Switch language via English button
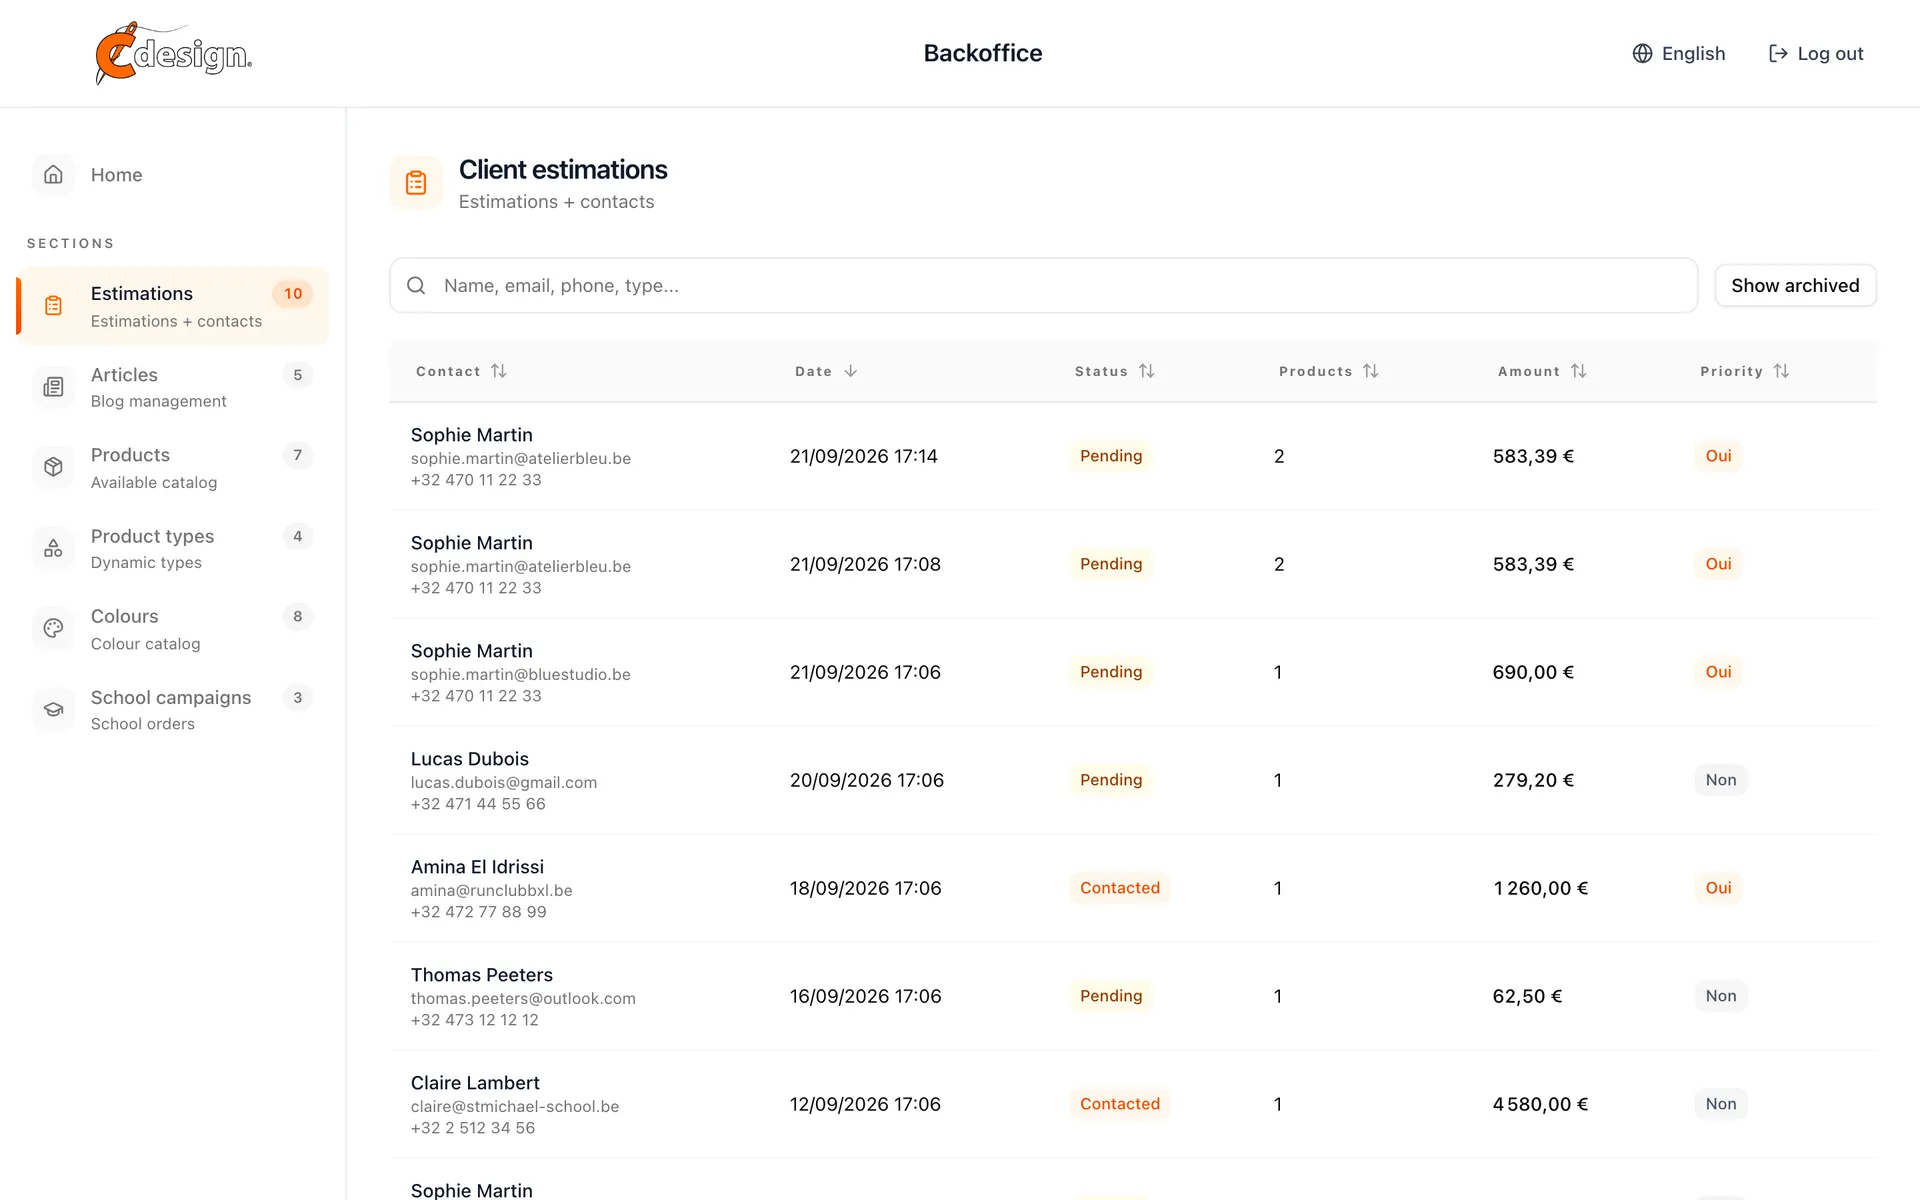The height and width of the screenshot is (1200, 1920). click(1679, 53)
